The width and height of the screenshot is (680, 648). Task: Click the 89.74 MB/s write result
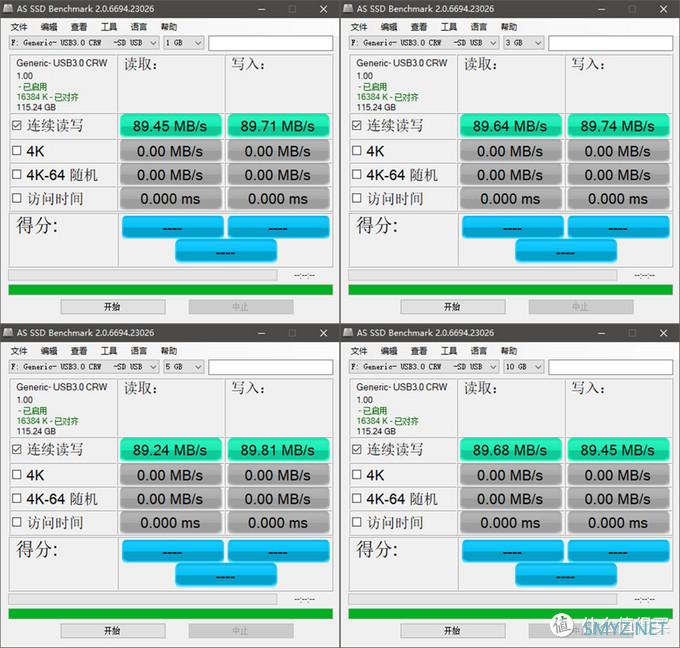pos(618,126)
